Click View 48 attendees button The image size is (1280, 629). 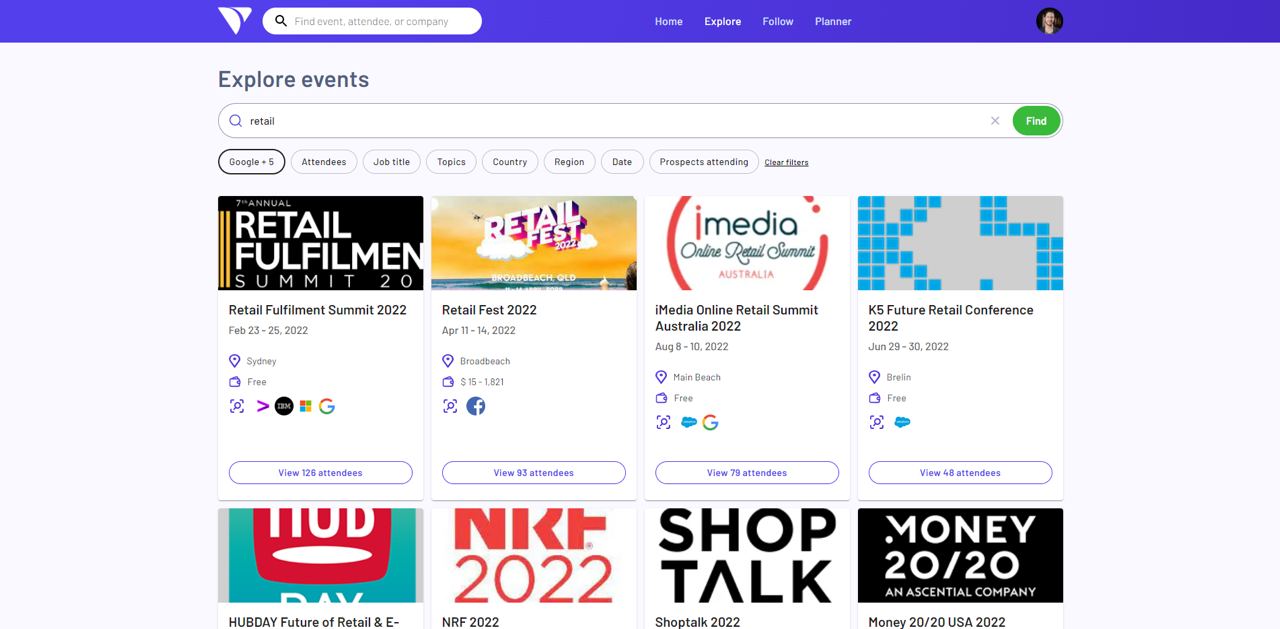tap(960, 473)
